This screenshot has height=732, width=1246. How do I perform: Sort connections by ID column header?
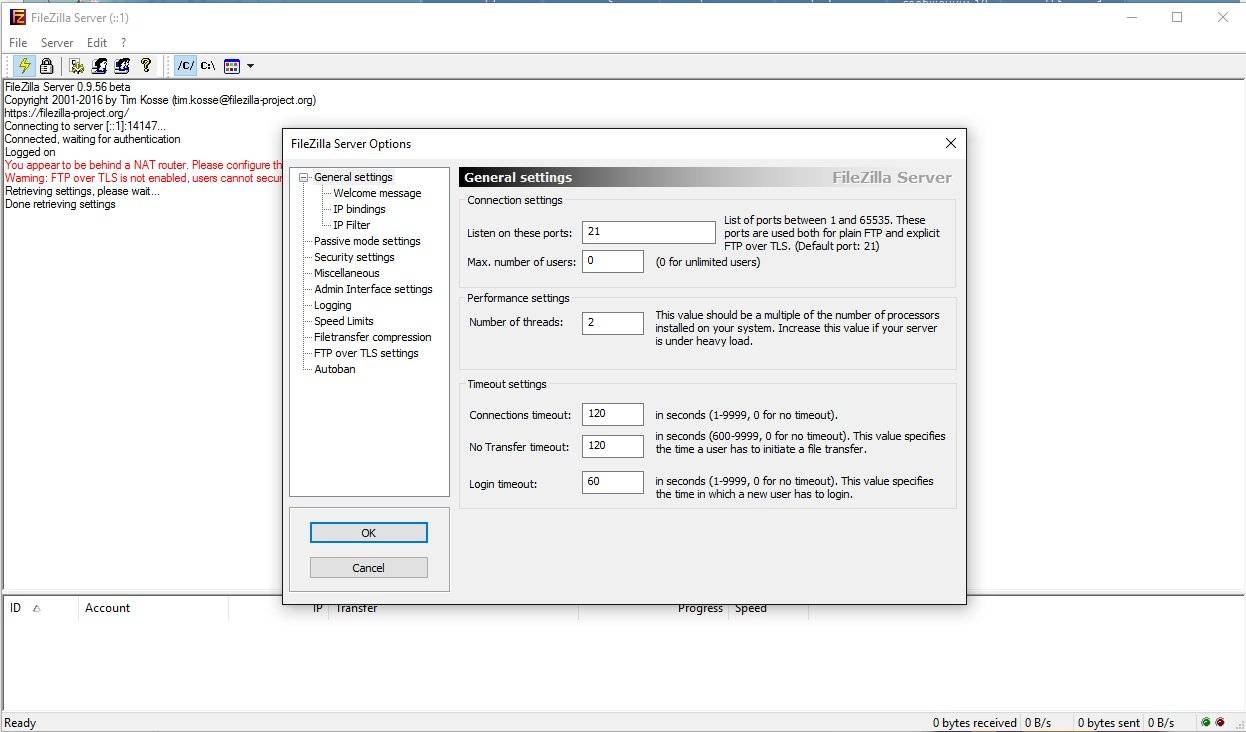pyautogui.click(x=41, y=608)
